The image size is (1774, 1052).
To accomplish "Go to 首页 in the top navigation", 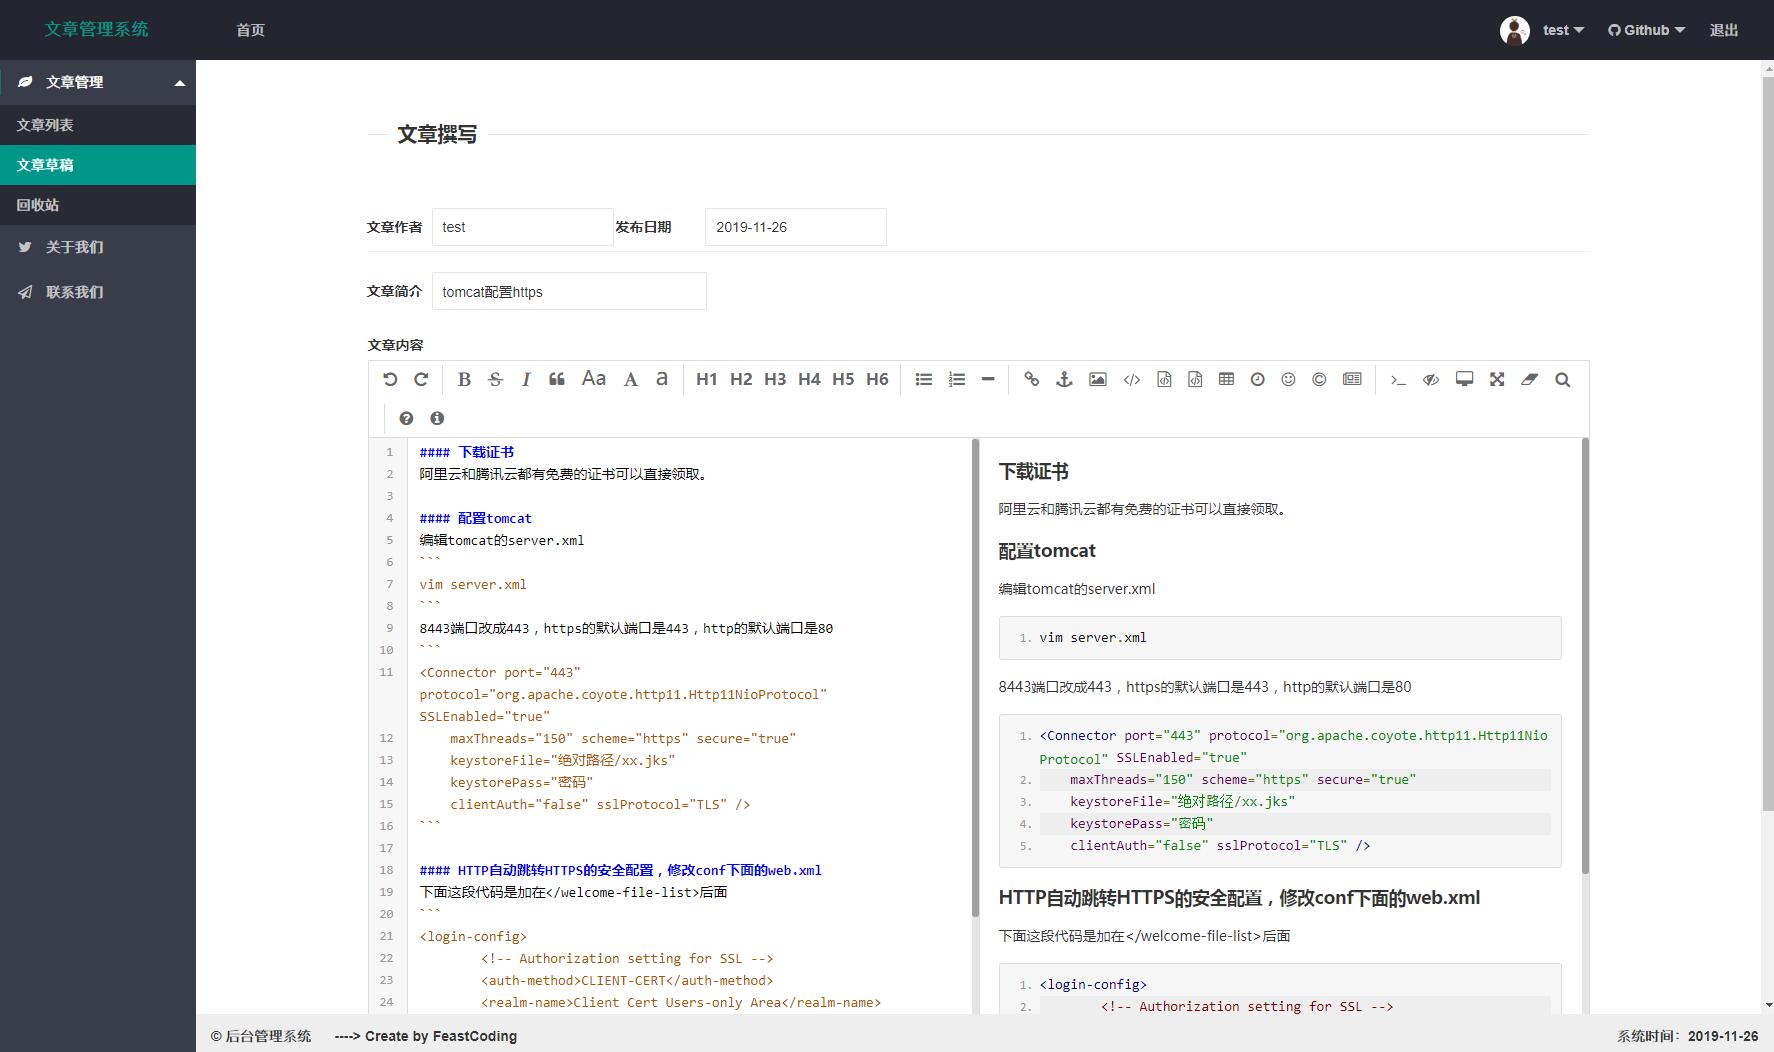I will [x=250, y=30].
